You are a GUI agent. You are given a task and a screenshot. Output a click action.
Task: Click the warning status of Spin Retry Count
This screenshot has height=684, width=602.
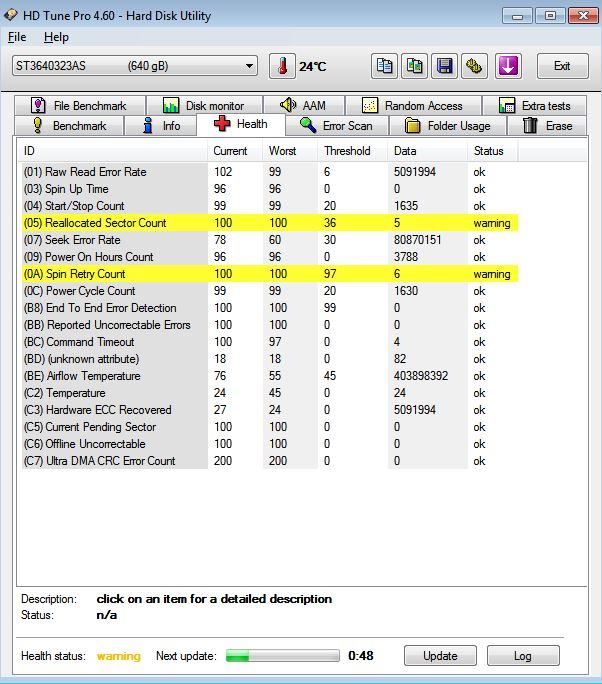492,274
